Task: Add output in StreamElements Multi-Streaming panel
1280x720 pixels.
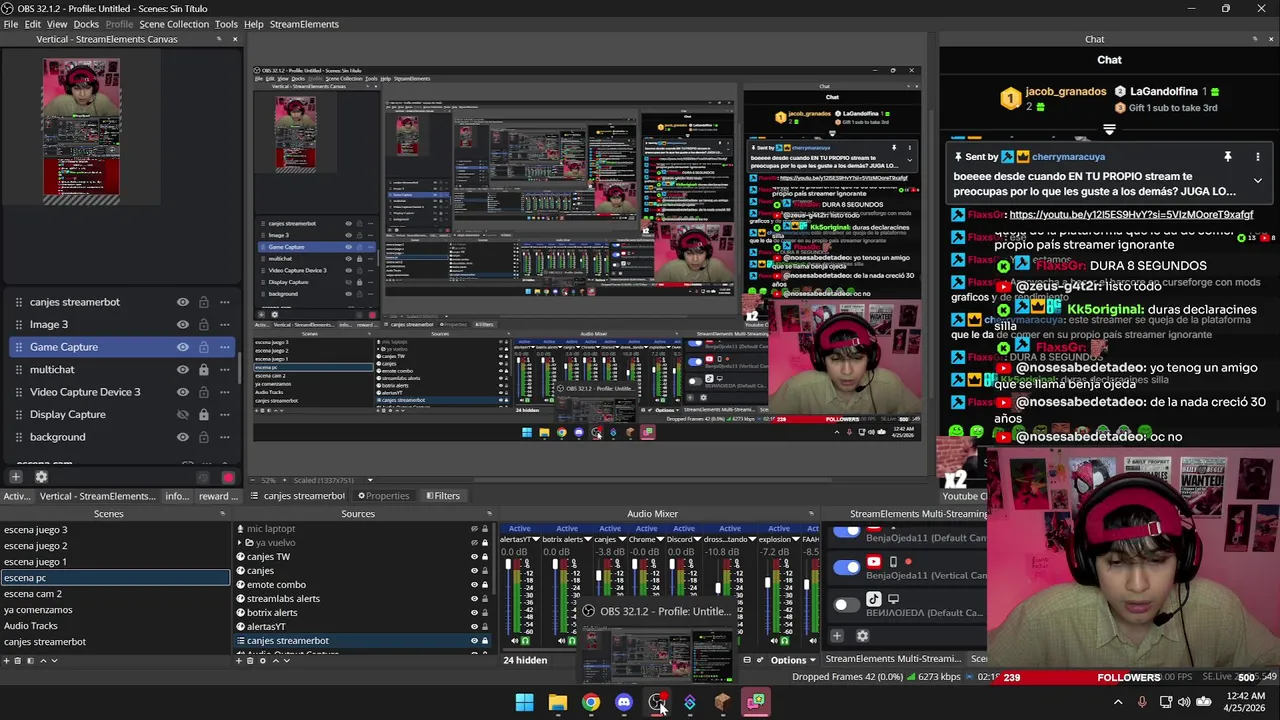Action: 837,635
